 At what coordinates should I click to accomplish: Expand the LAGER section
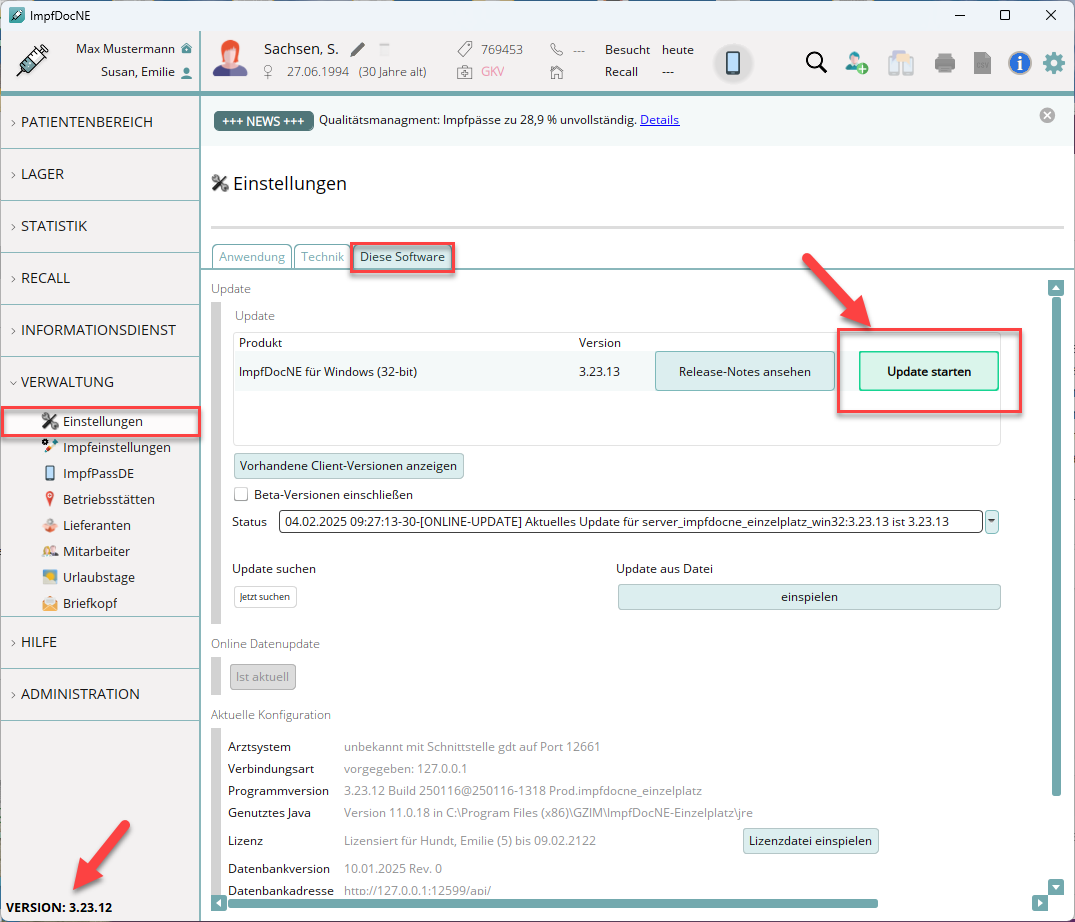click(x=100, y=174)
